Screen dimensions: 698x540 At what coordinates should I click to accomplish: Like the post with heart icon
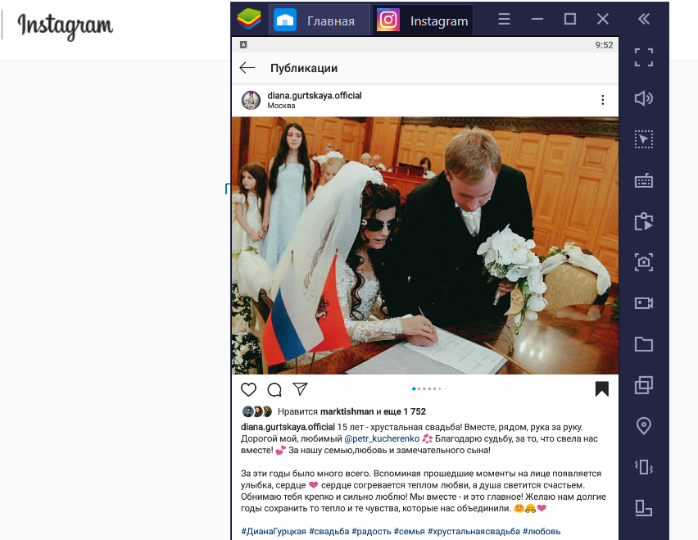click(x=248, y=390)
